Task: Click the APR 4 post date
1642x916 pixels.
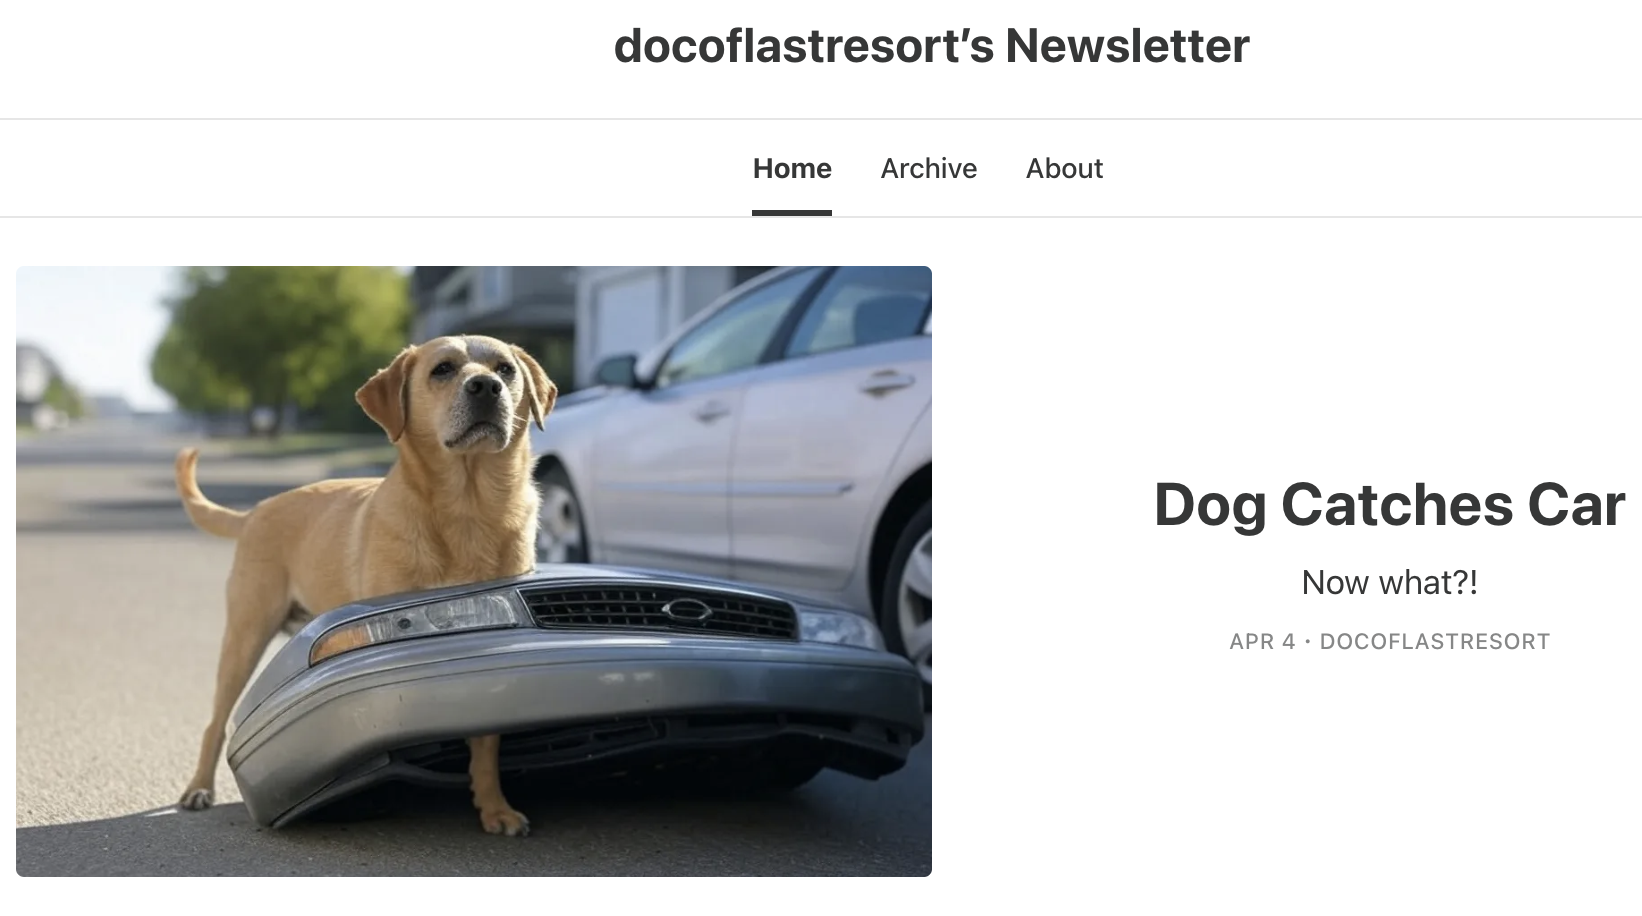Action: click(1262, 642)
